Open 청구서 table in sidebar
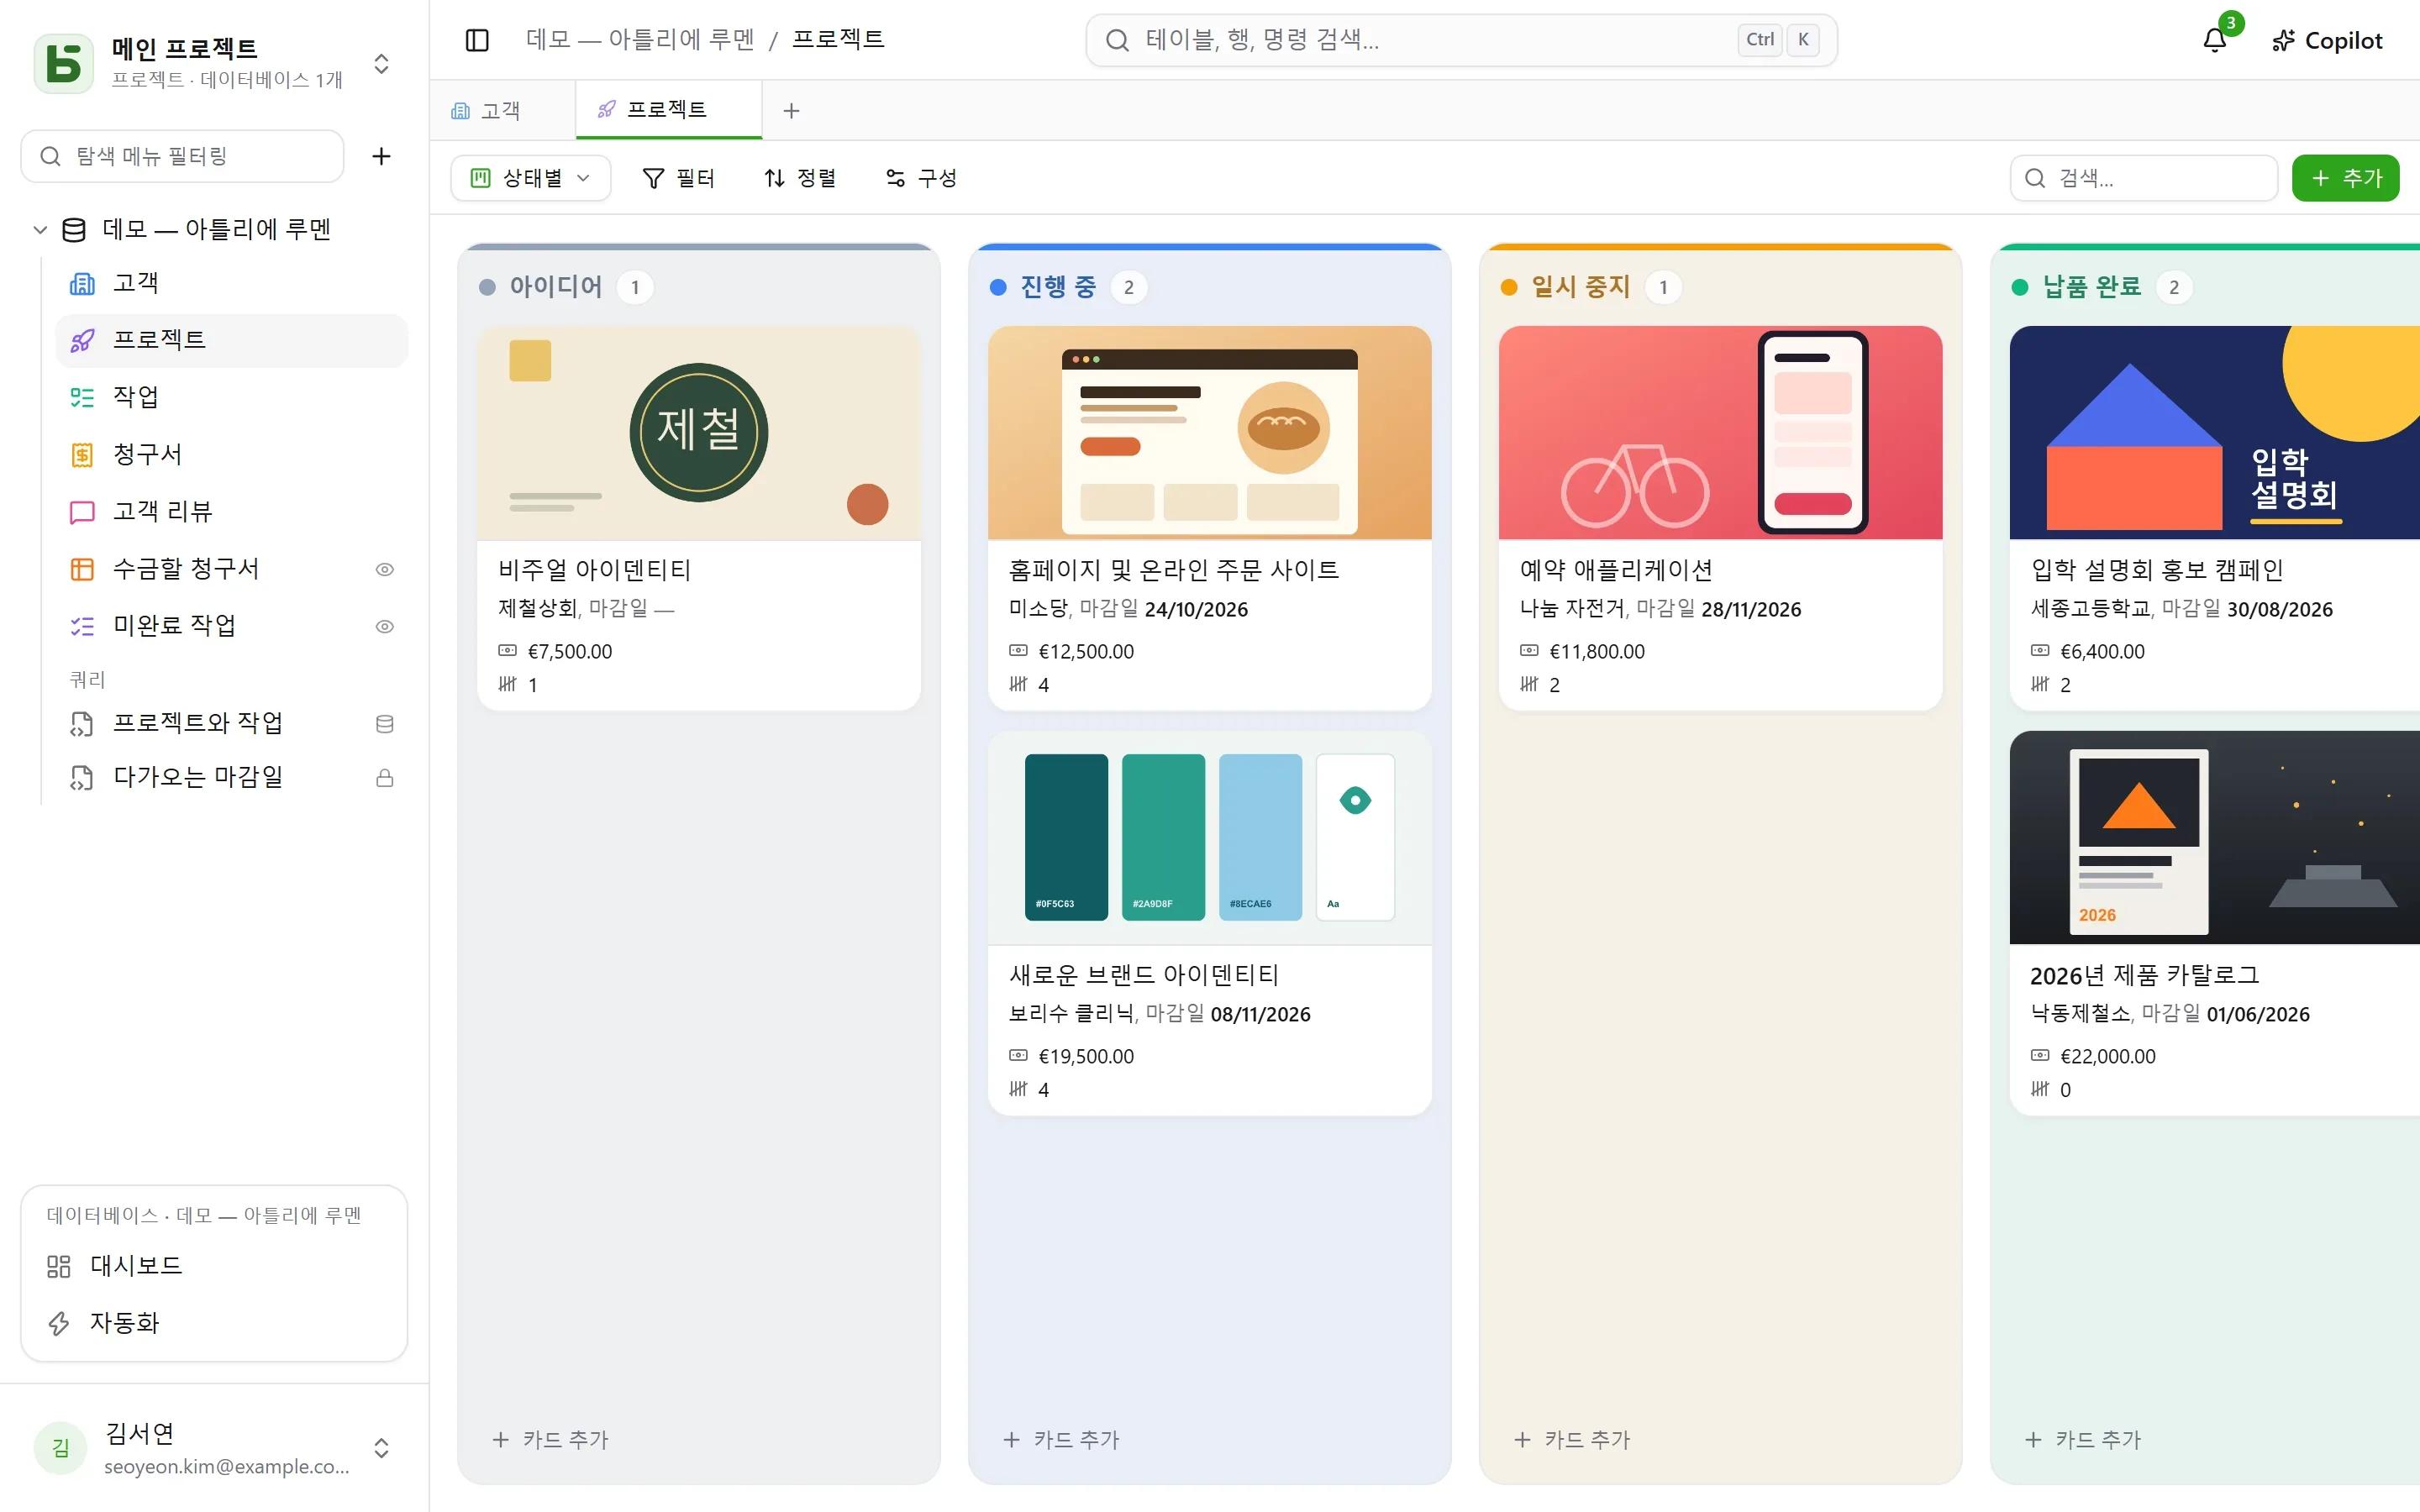Screen dimensions: 2420x1512 (232, 454)
